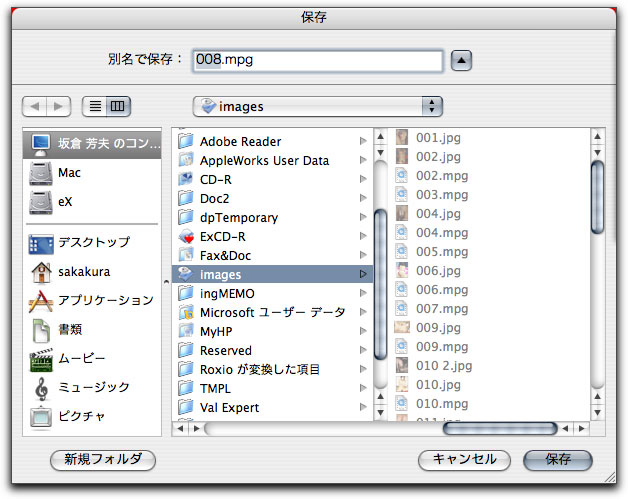Screen dimensions: 628x499
Task: Switch to column view mode
Action: pyautogui.click(x=118, y=107)
